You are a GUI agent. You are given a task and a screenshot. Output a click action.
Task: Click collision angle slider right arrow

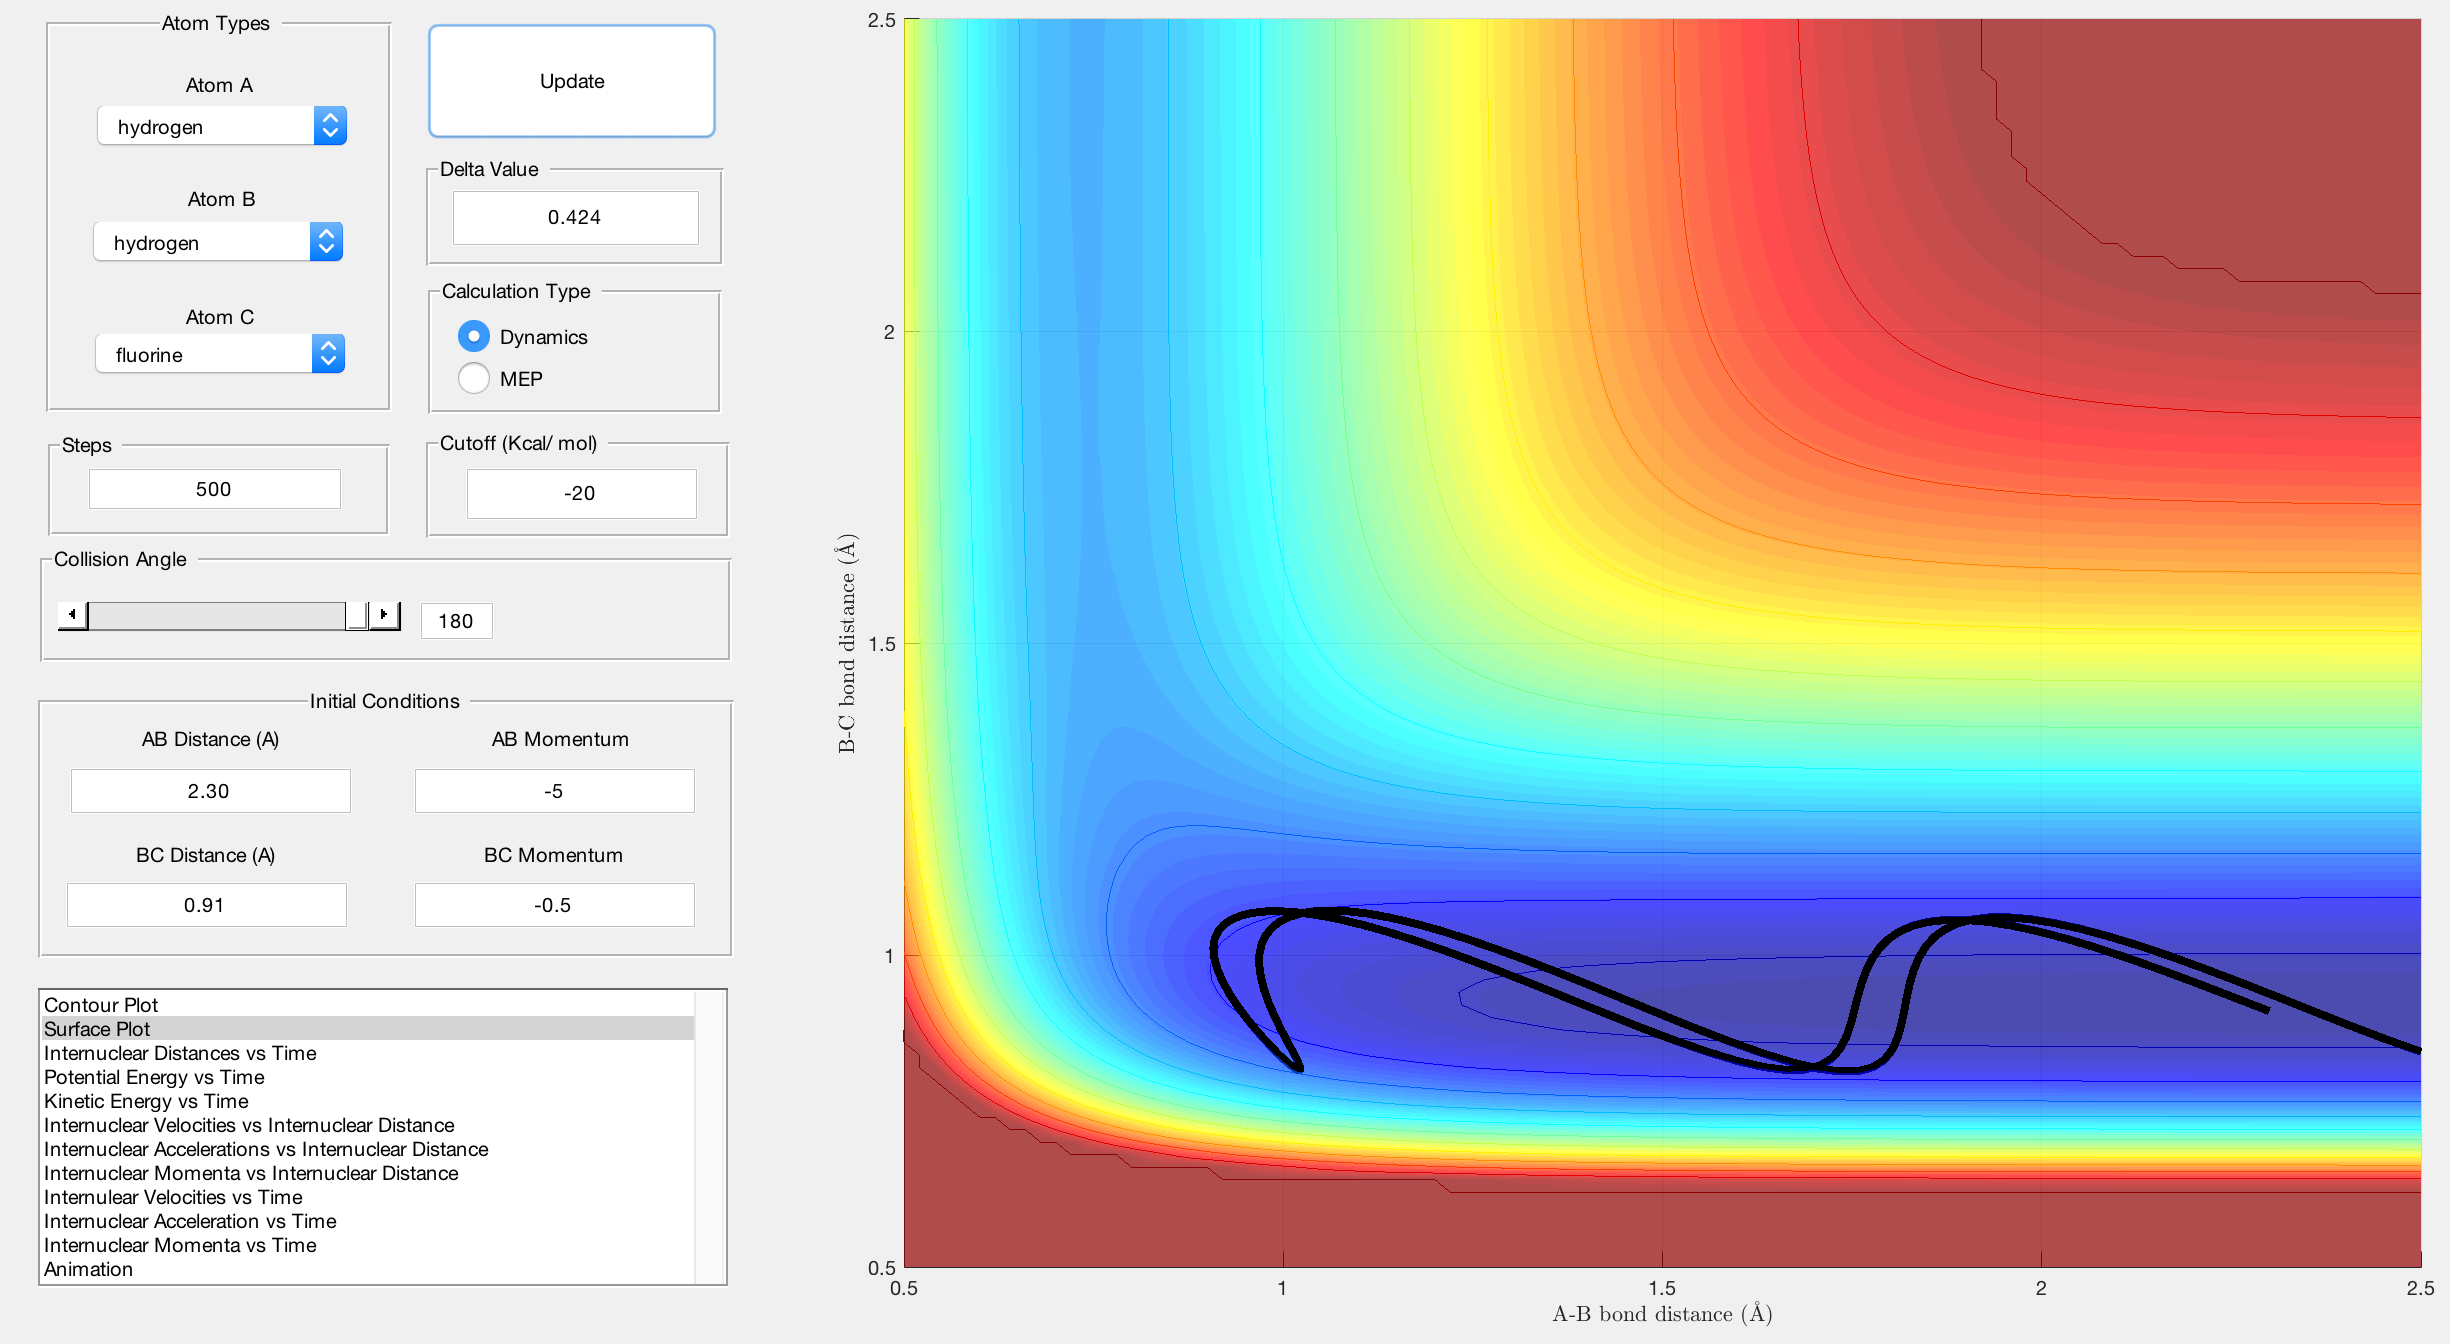[x=384, y=615]
